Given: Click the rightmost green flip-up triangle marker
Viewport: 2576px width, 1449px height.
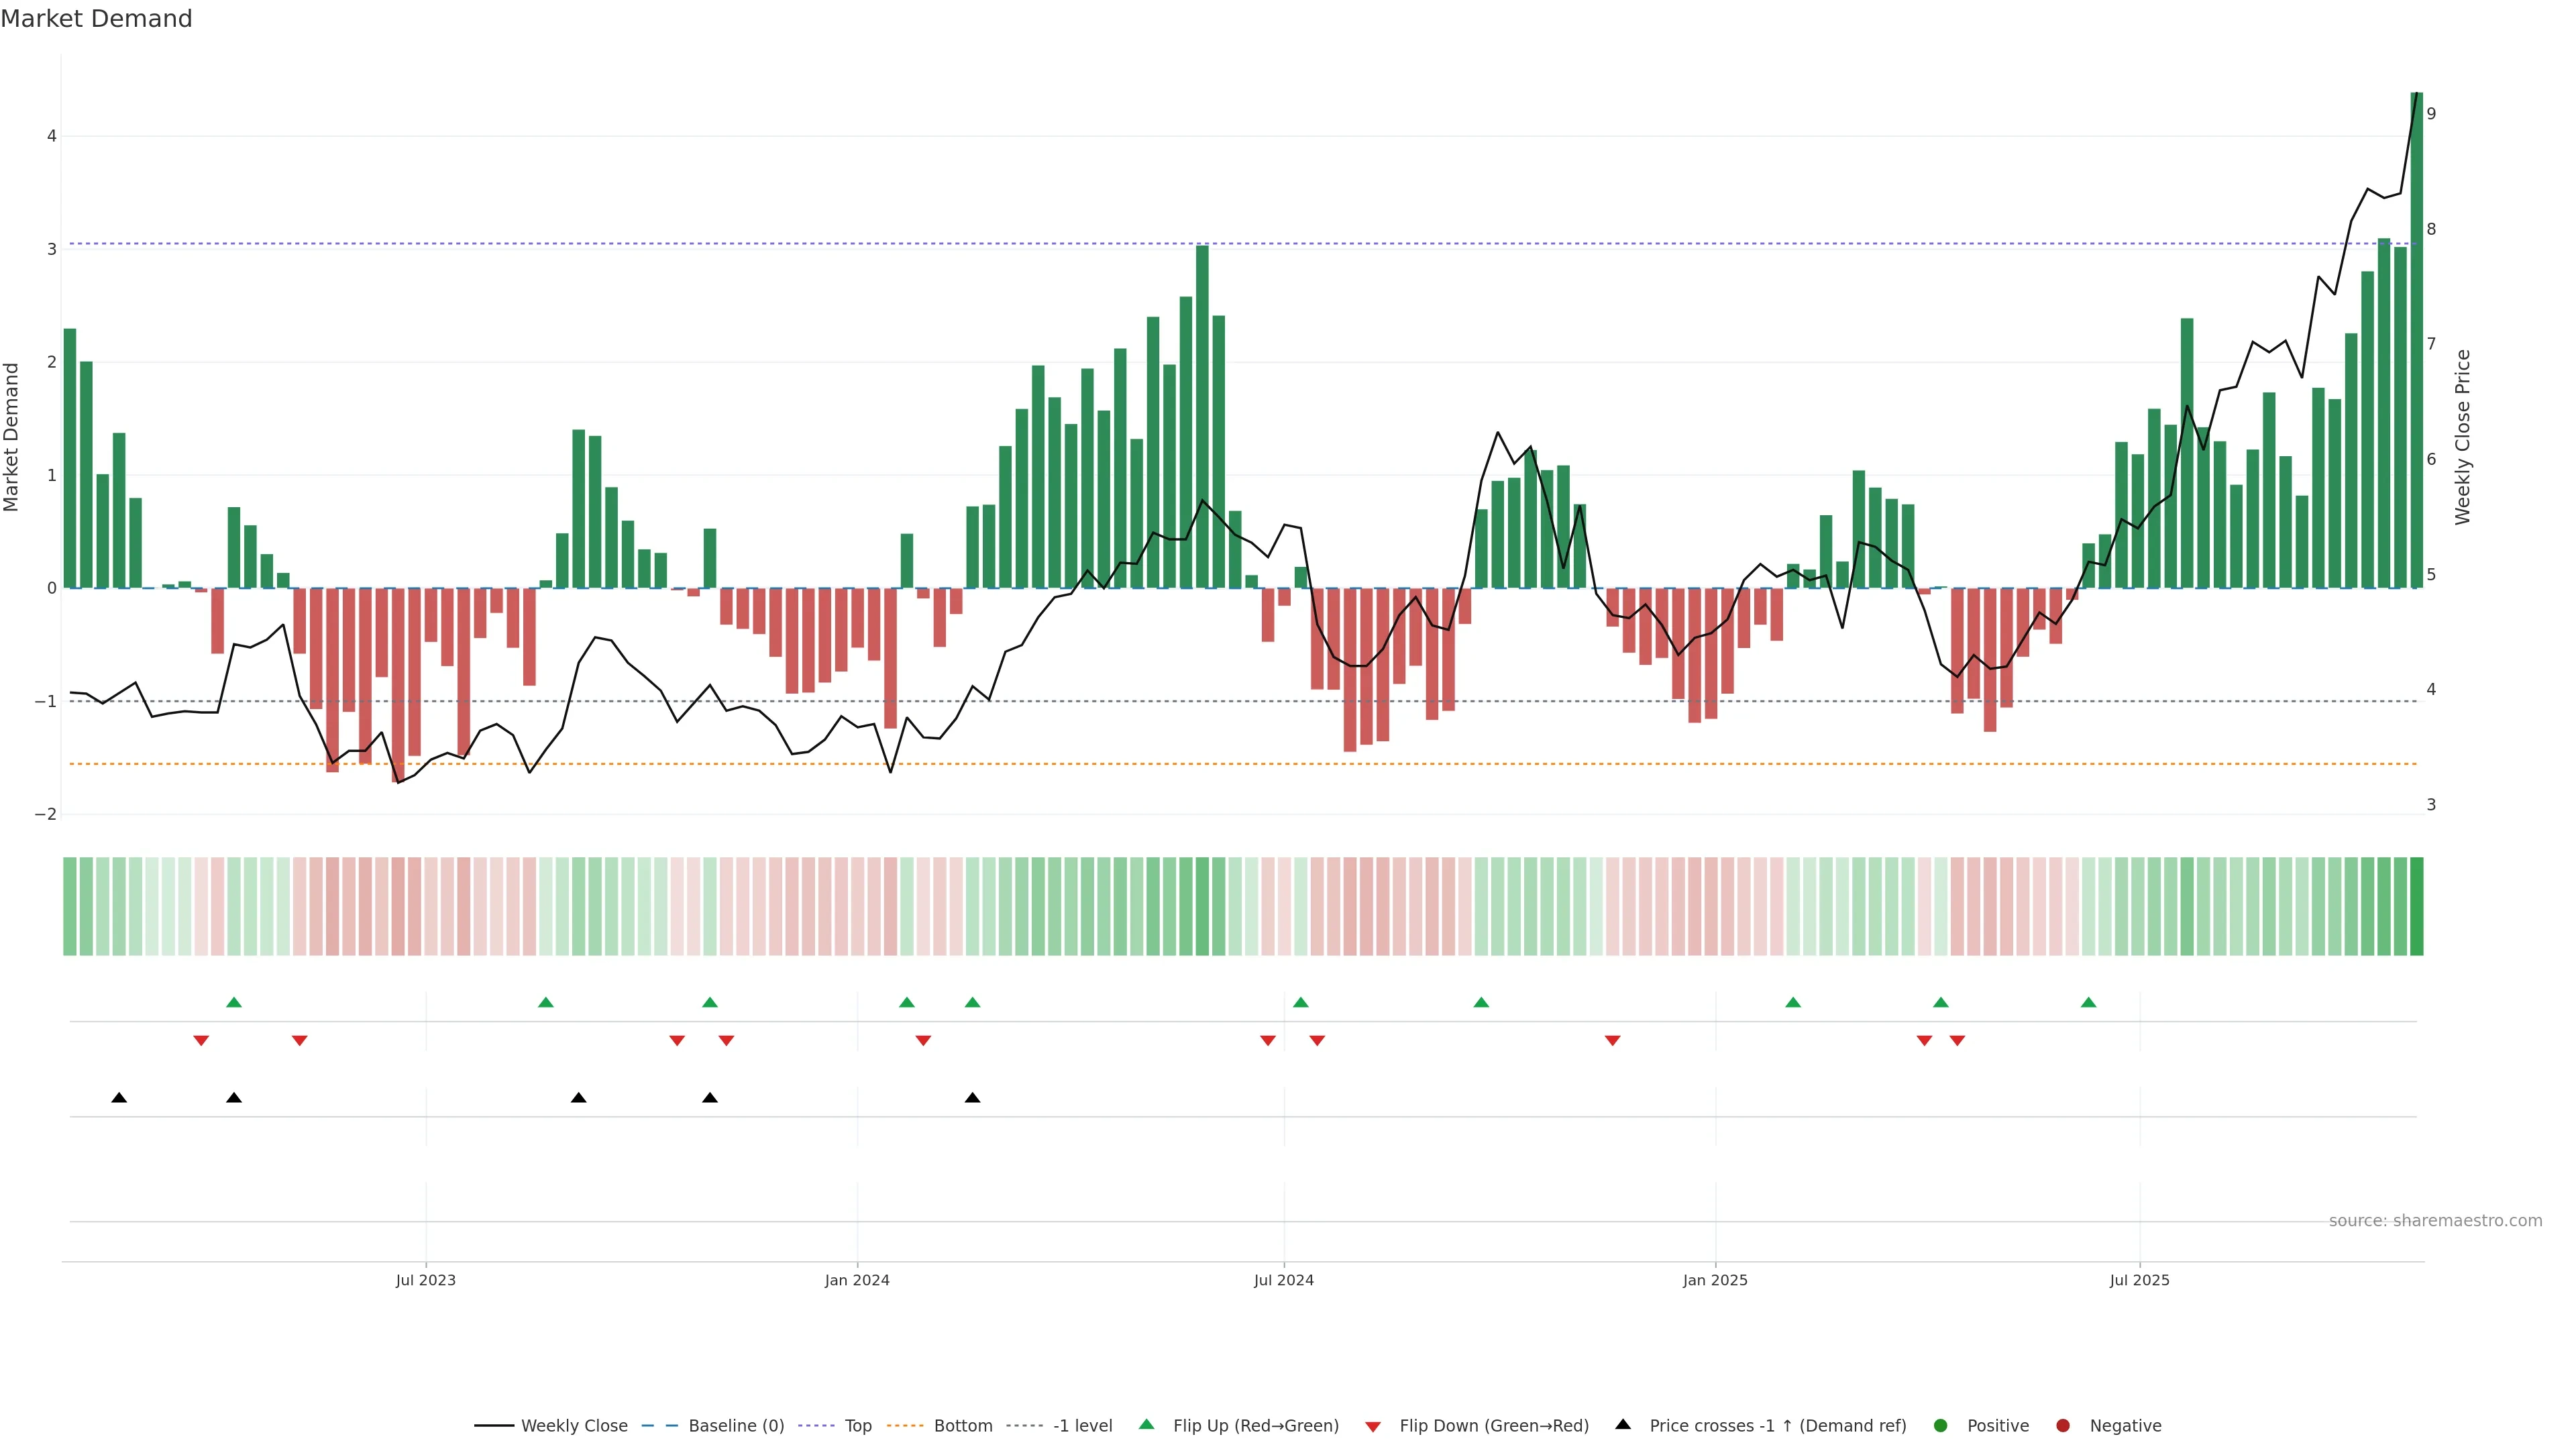Looking at the screenshot, I should (2088, 1003).
